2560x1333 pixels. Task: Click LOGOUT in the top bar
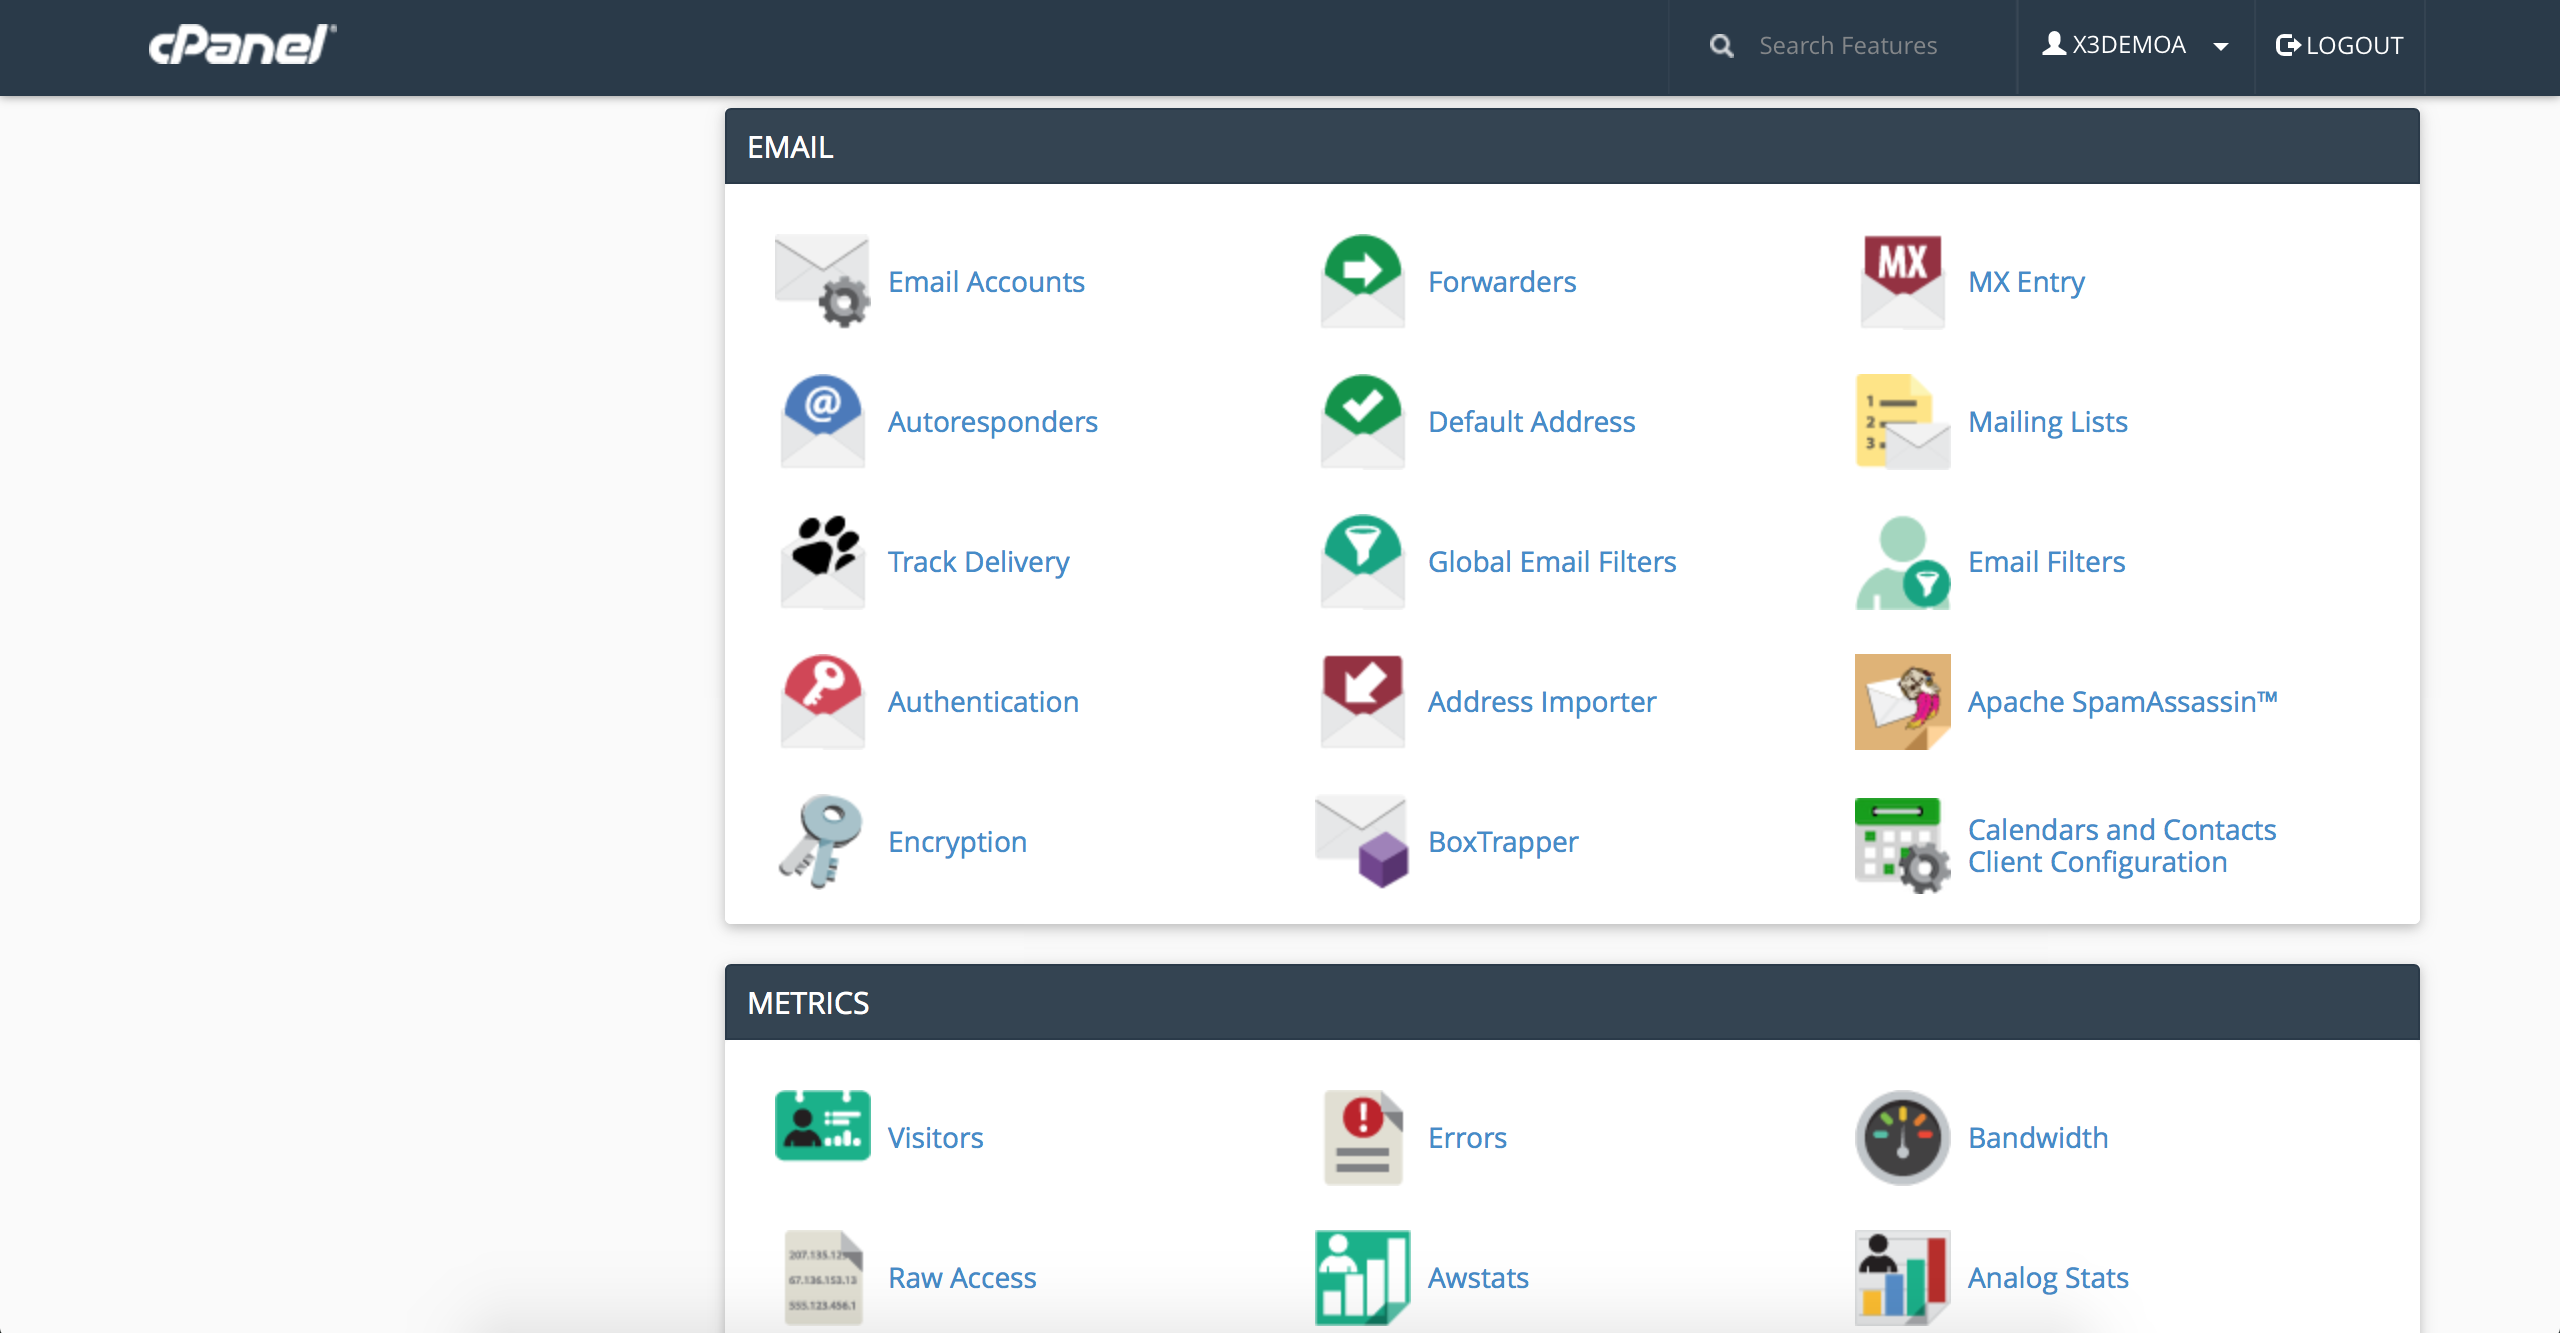(x=2340, y=45)
